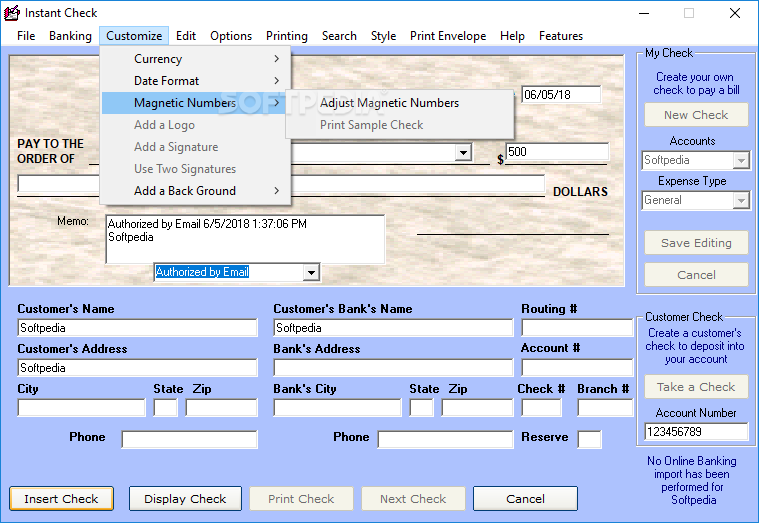Open the Print Envelope menu

448,36
